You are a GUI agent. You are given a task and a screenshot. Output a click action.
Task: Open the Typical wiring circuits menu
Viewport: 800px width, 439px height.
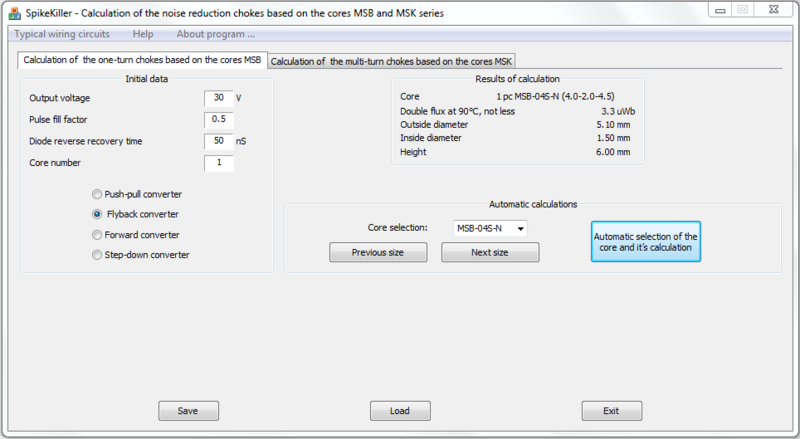tap(62, 34)
